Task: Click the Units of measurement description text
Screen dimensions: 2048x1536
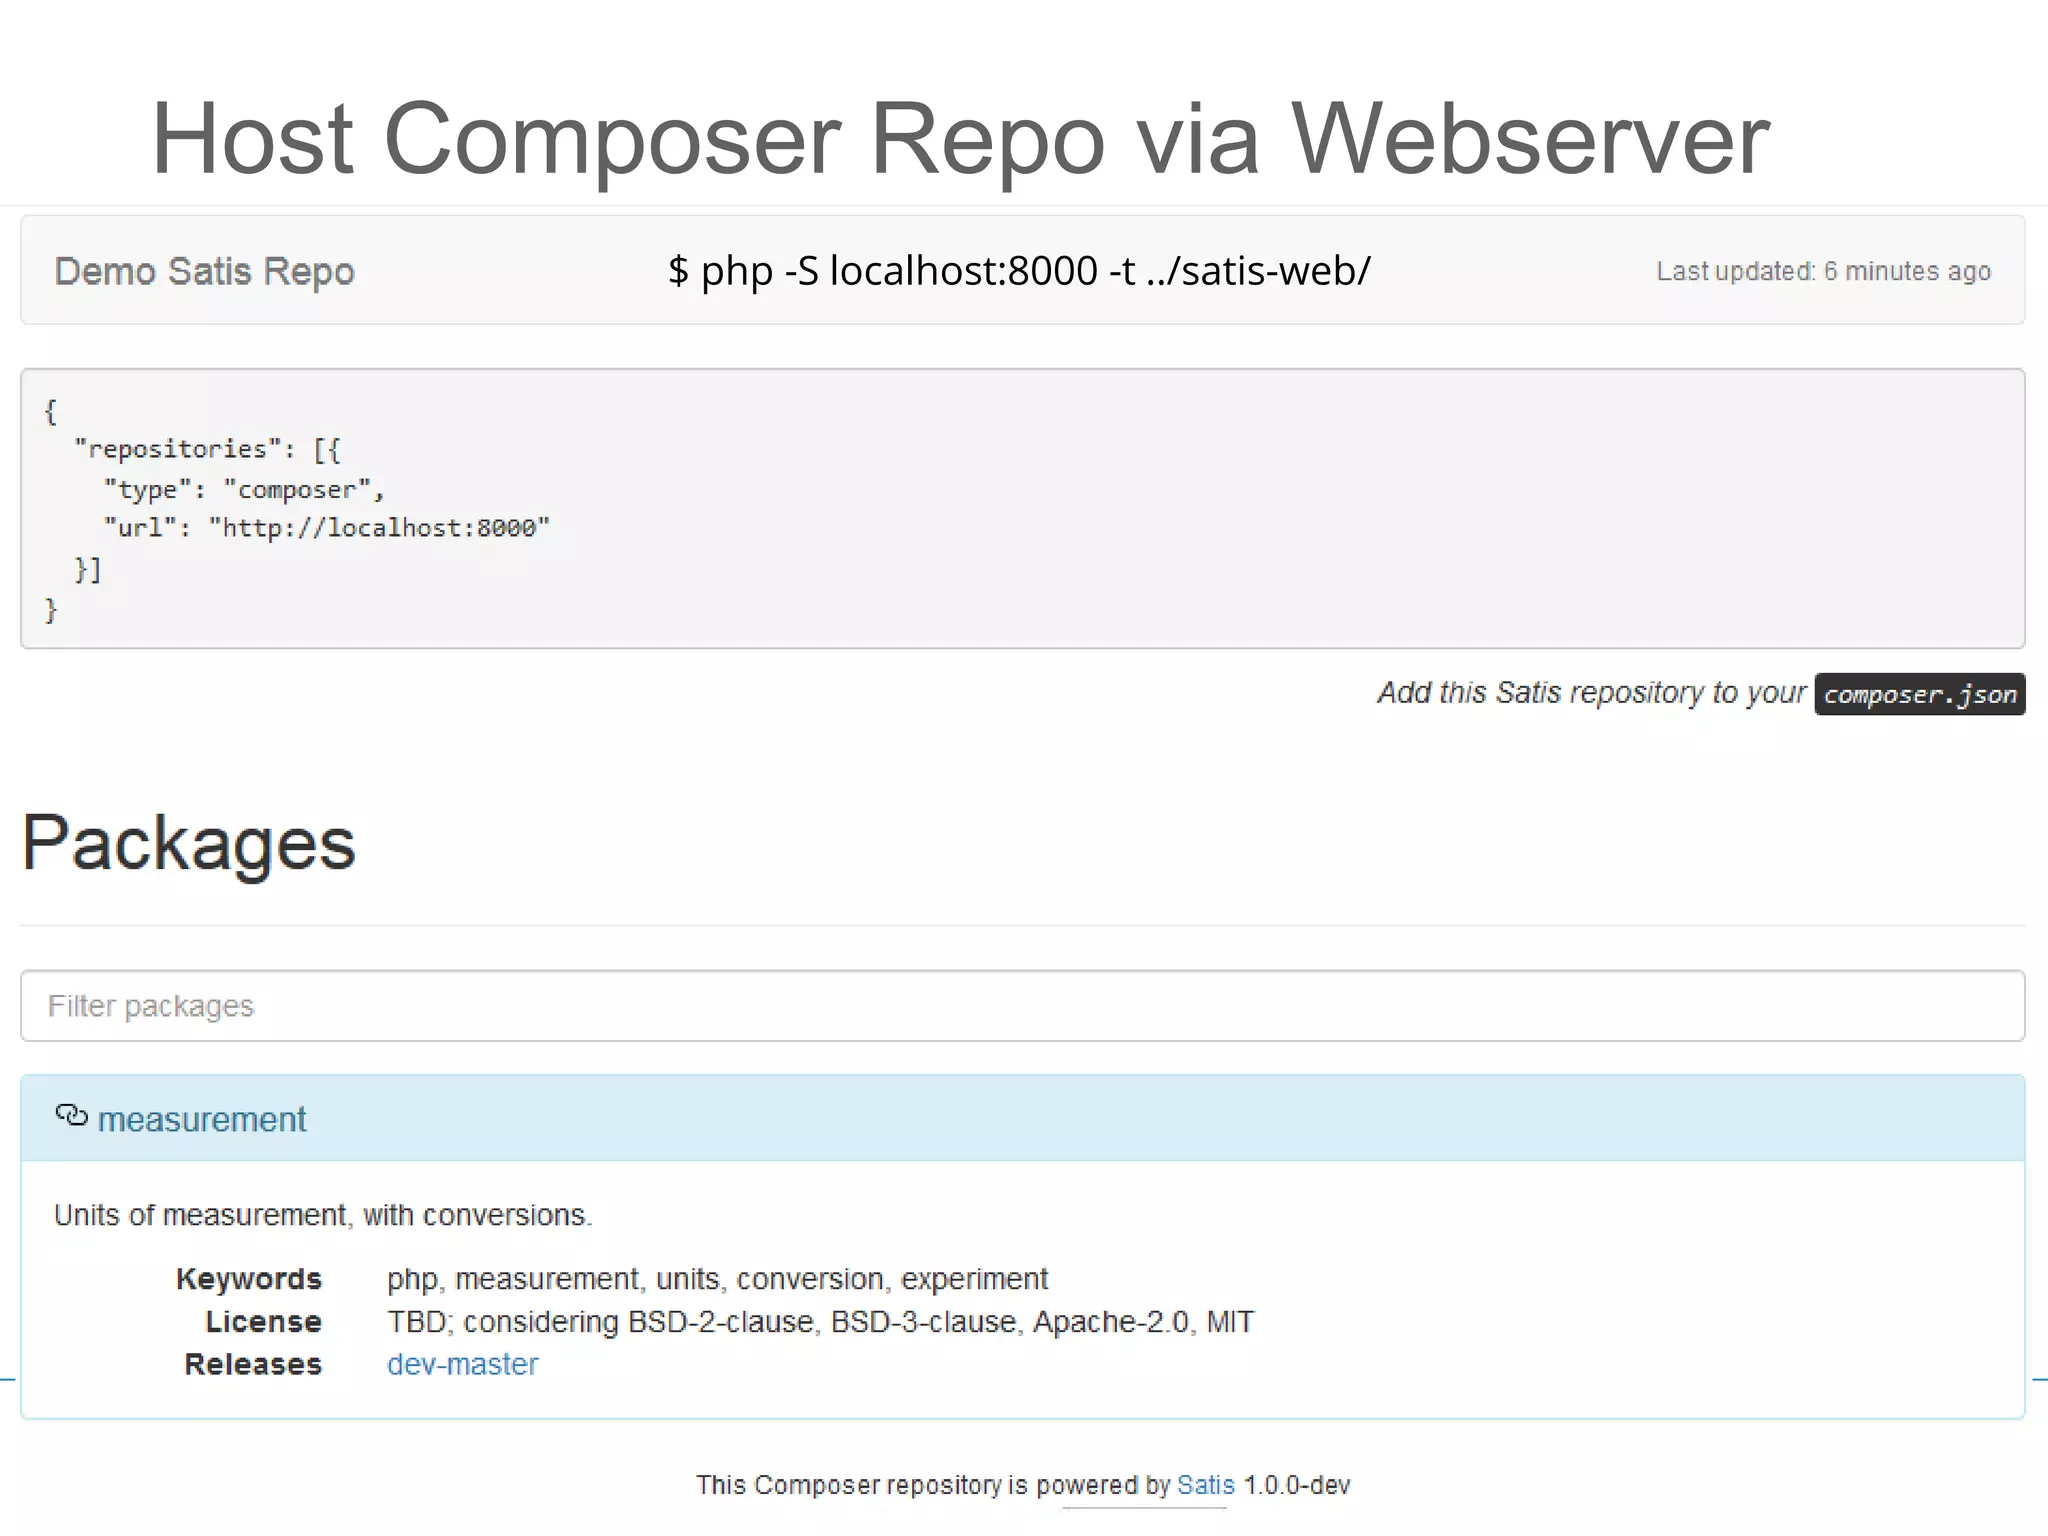Action: (x=322, y=1215)
